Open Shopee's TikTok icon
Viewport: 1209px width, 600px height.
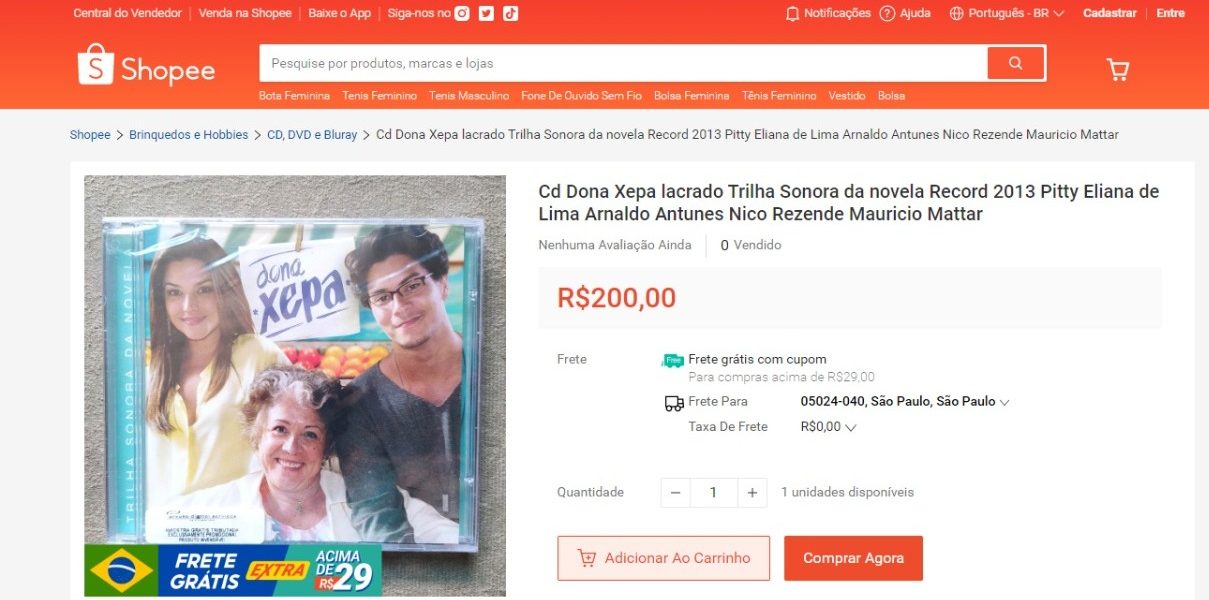(x=510, y=13)
